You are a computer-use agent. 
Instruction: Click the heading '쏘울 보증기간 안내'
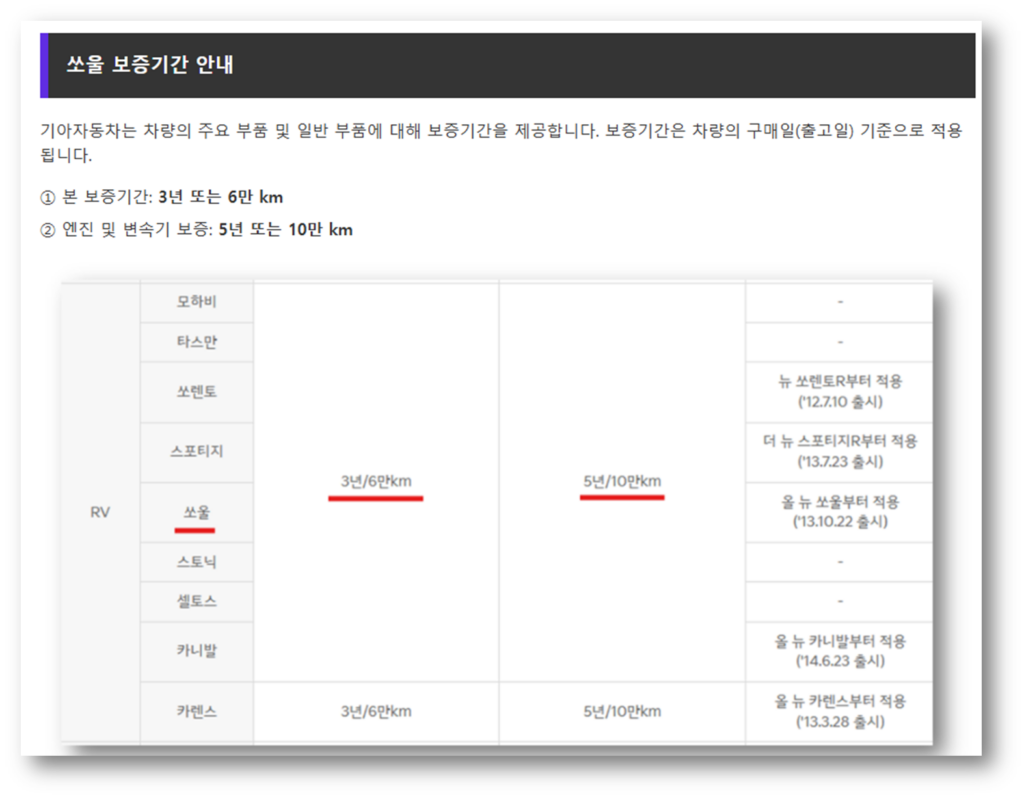click(x=150, y=65)
